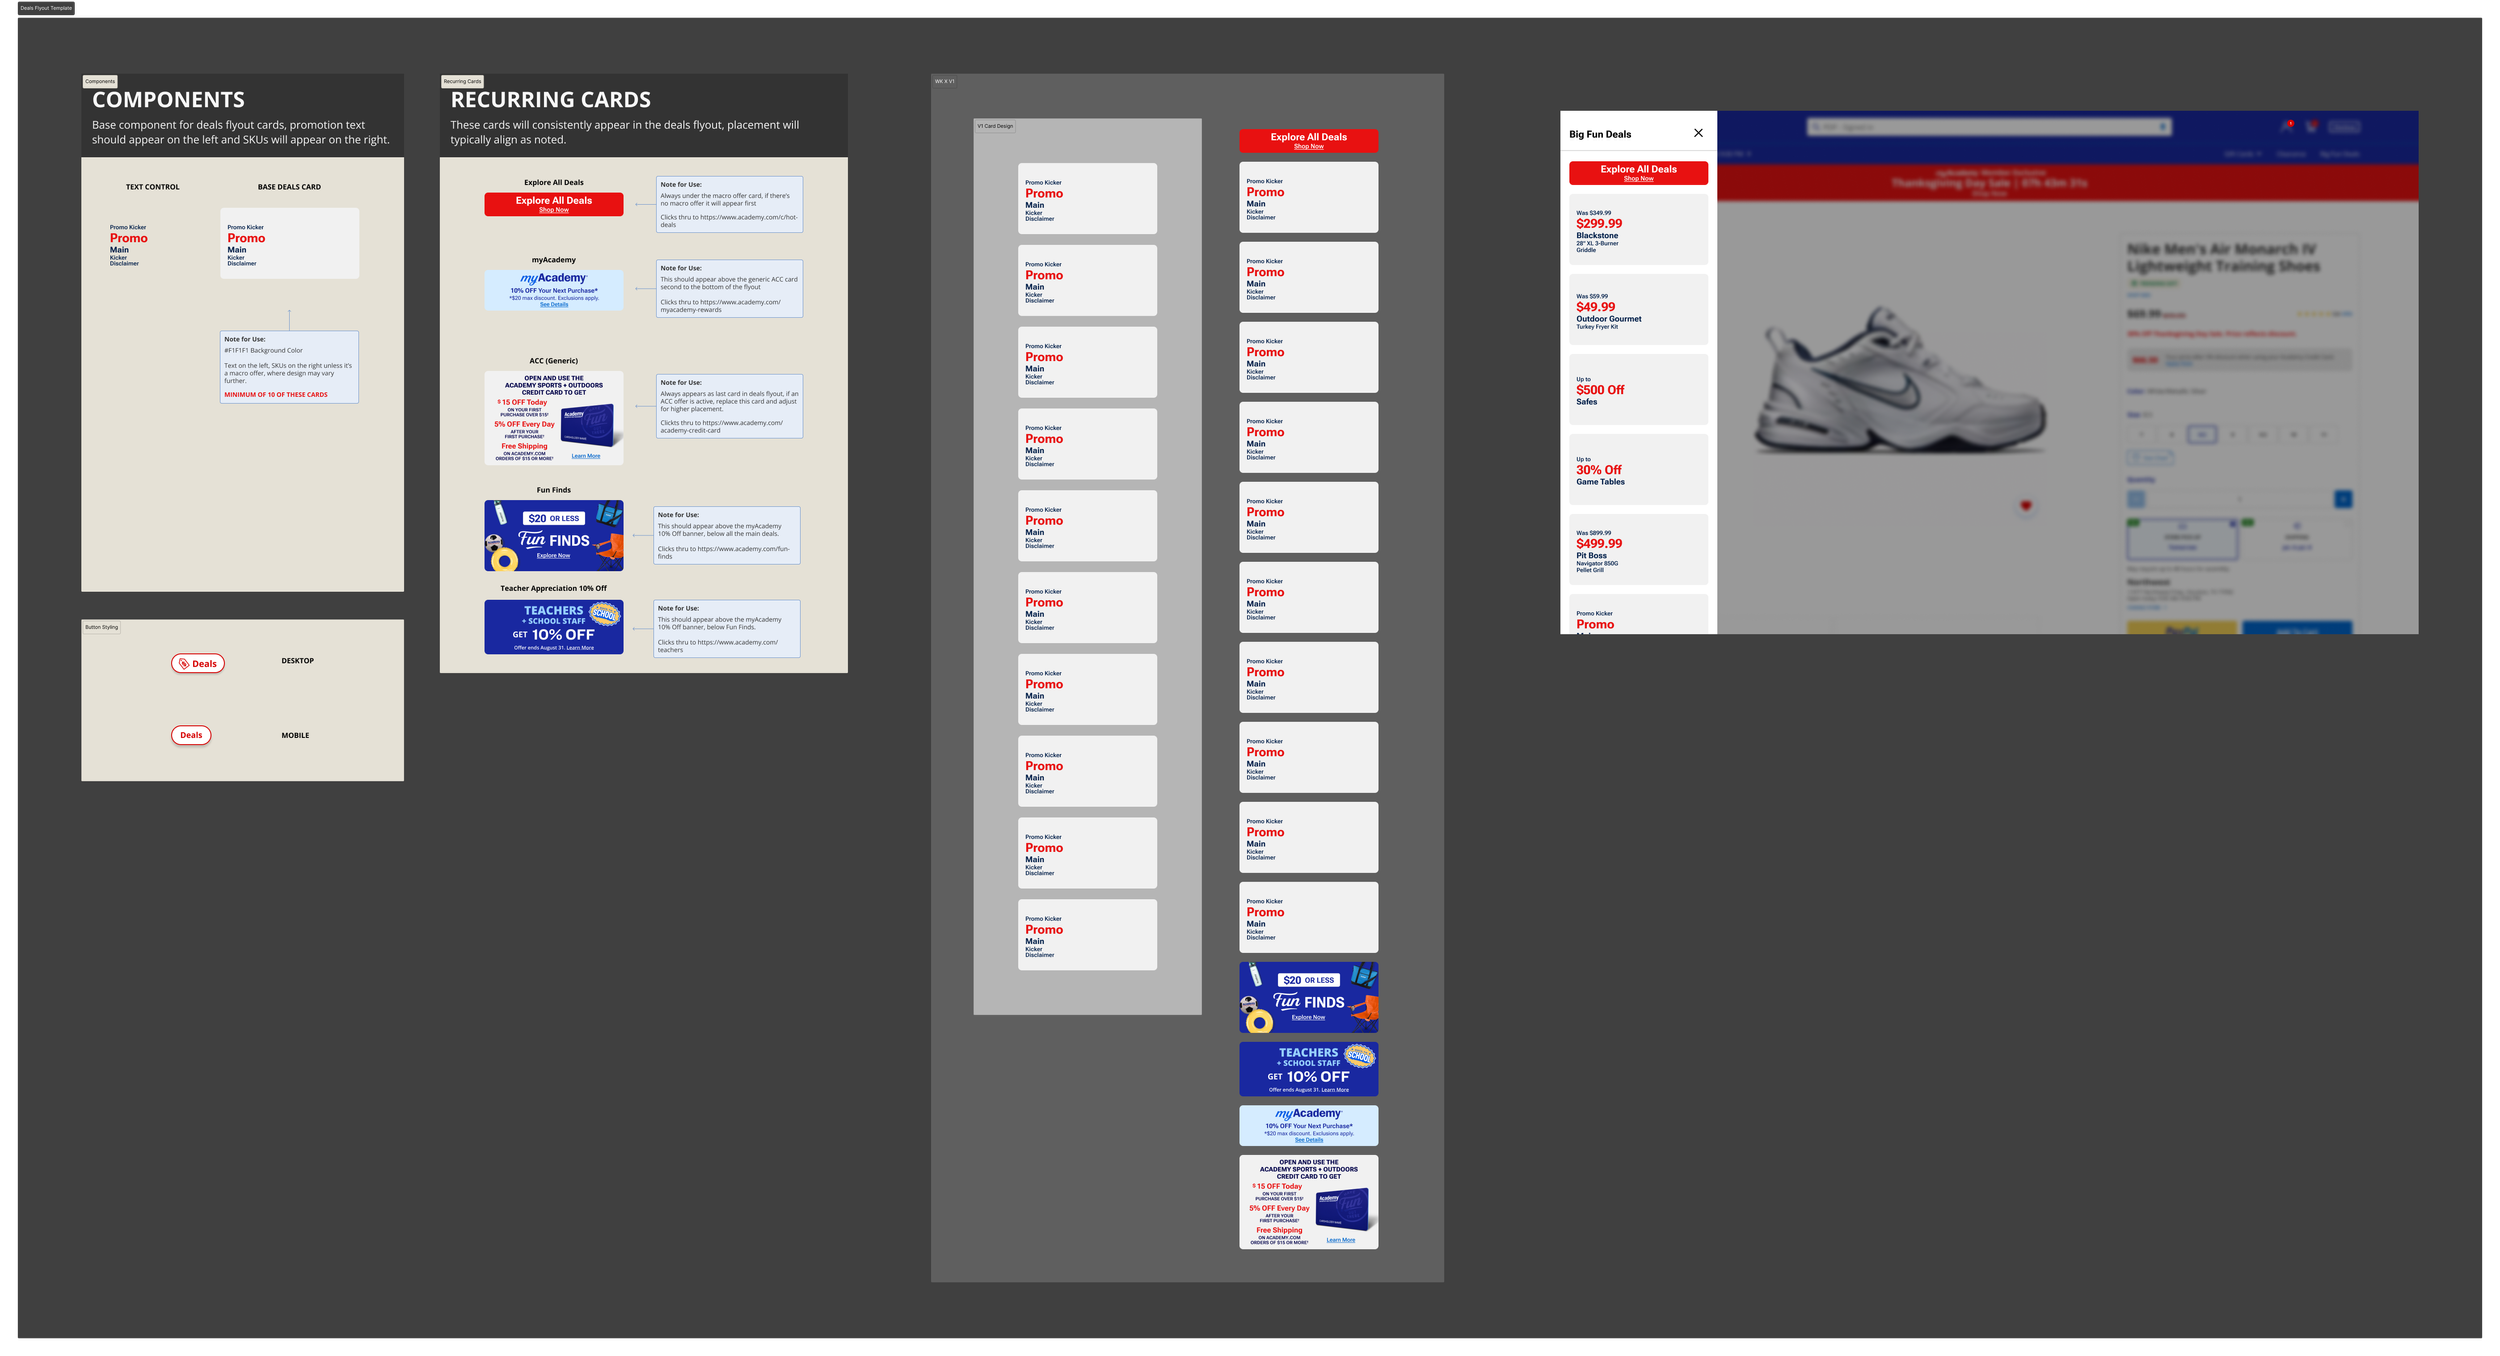Select the Deals Flyout Template frame label
This screenshot has height=1356, width=2500.
[x=46, y=8]
